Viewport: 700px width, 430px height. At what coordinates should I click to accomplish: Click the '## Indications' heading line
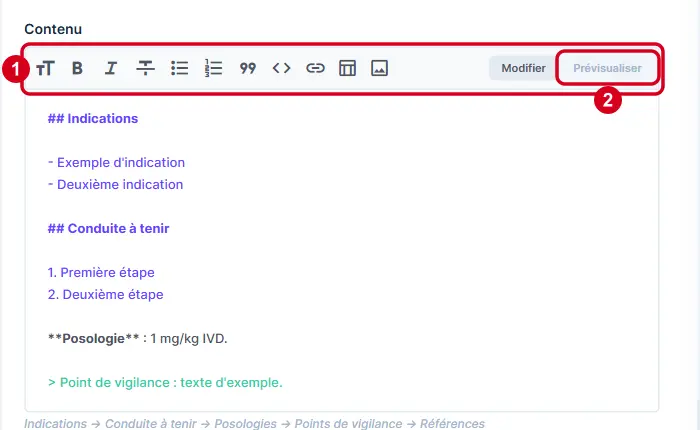tap(93, 119)
